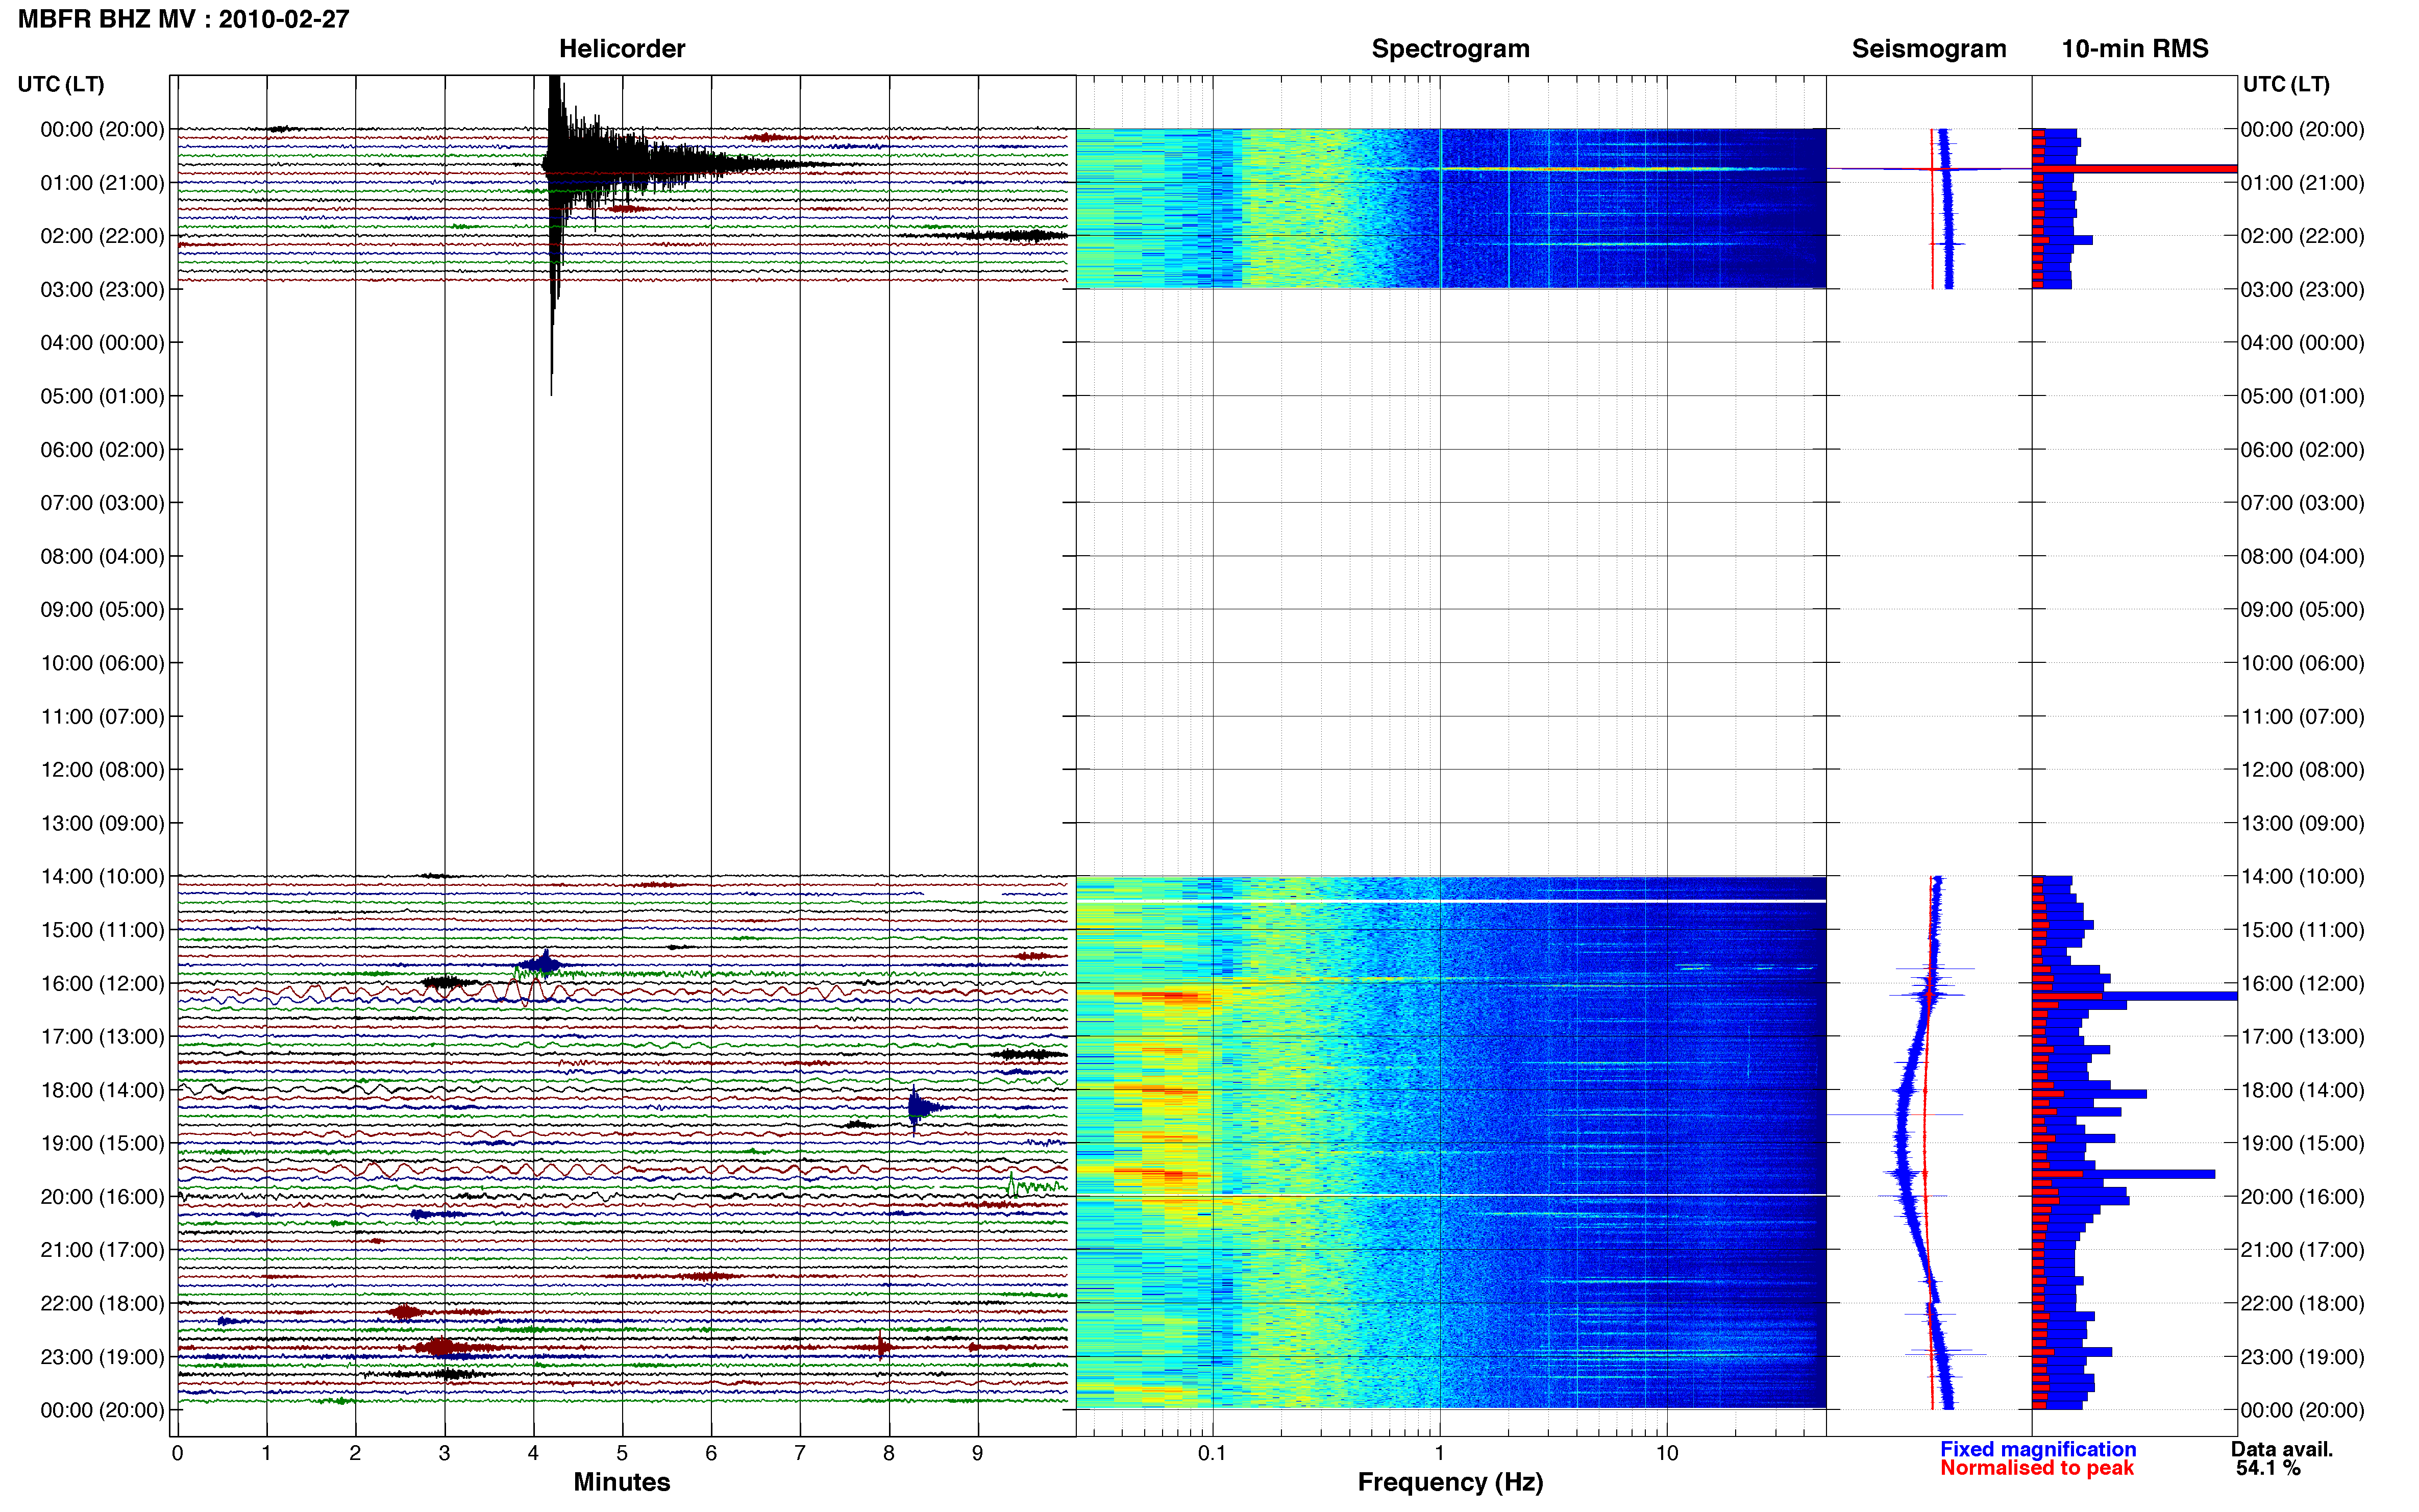Click the plot title MBFR BHZ MV : 2010-02-27

(x=184, y=19)
